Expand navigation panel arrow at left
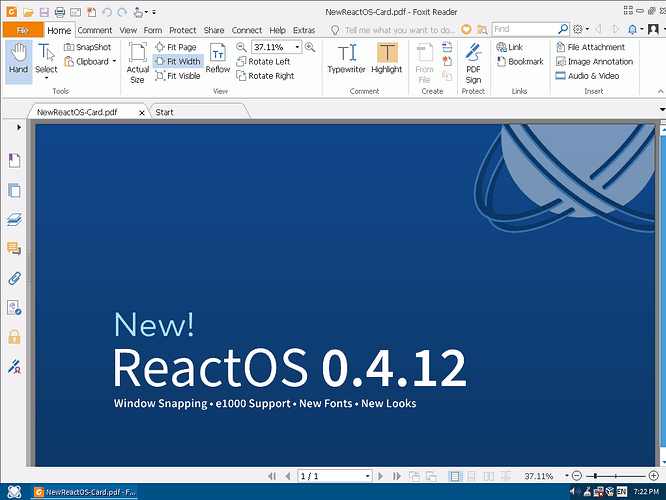Screen dimensions: 666x500 pos(19,127)
